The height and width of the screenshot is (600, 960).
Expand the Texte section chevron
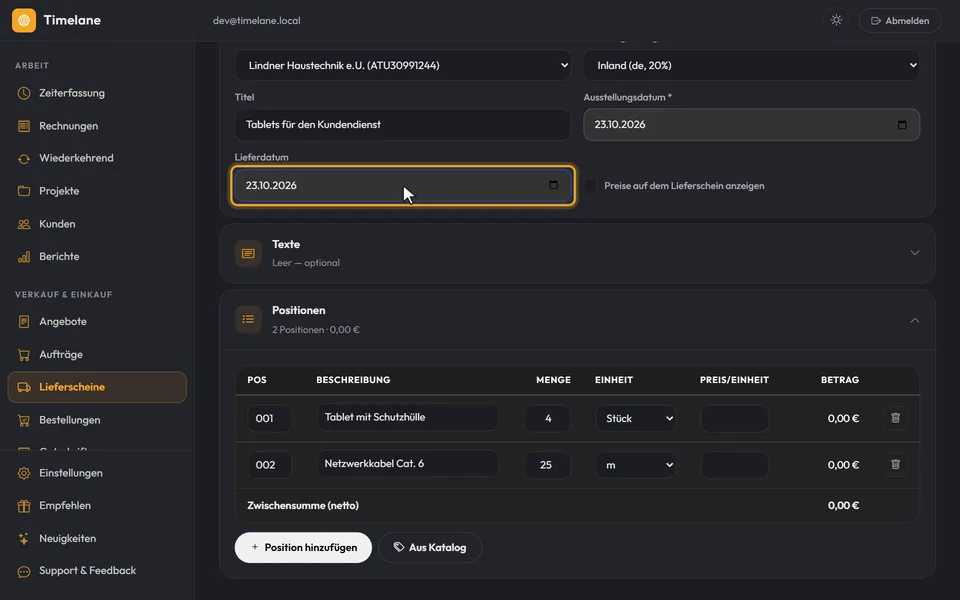coord(915,253)
